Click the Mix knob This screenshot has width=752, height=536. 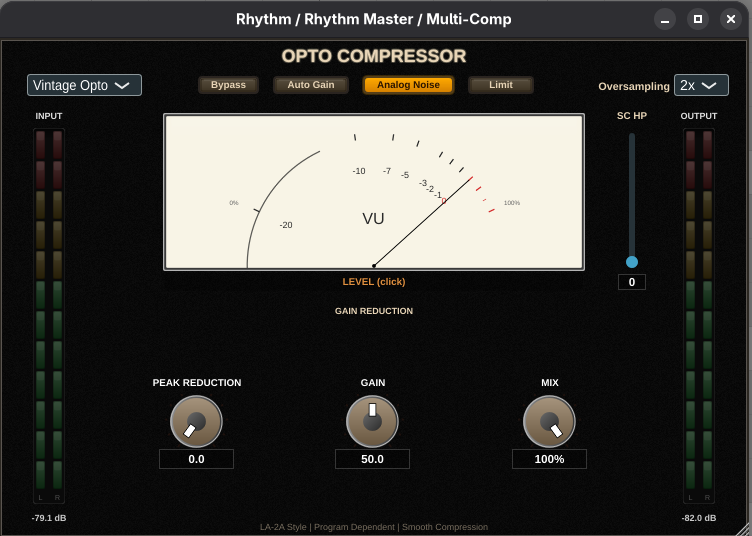coord(549,421)
